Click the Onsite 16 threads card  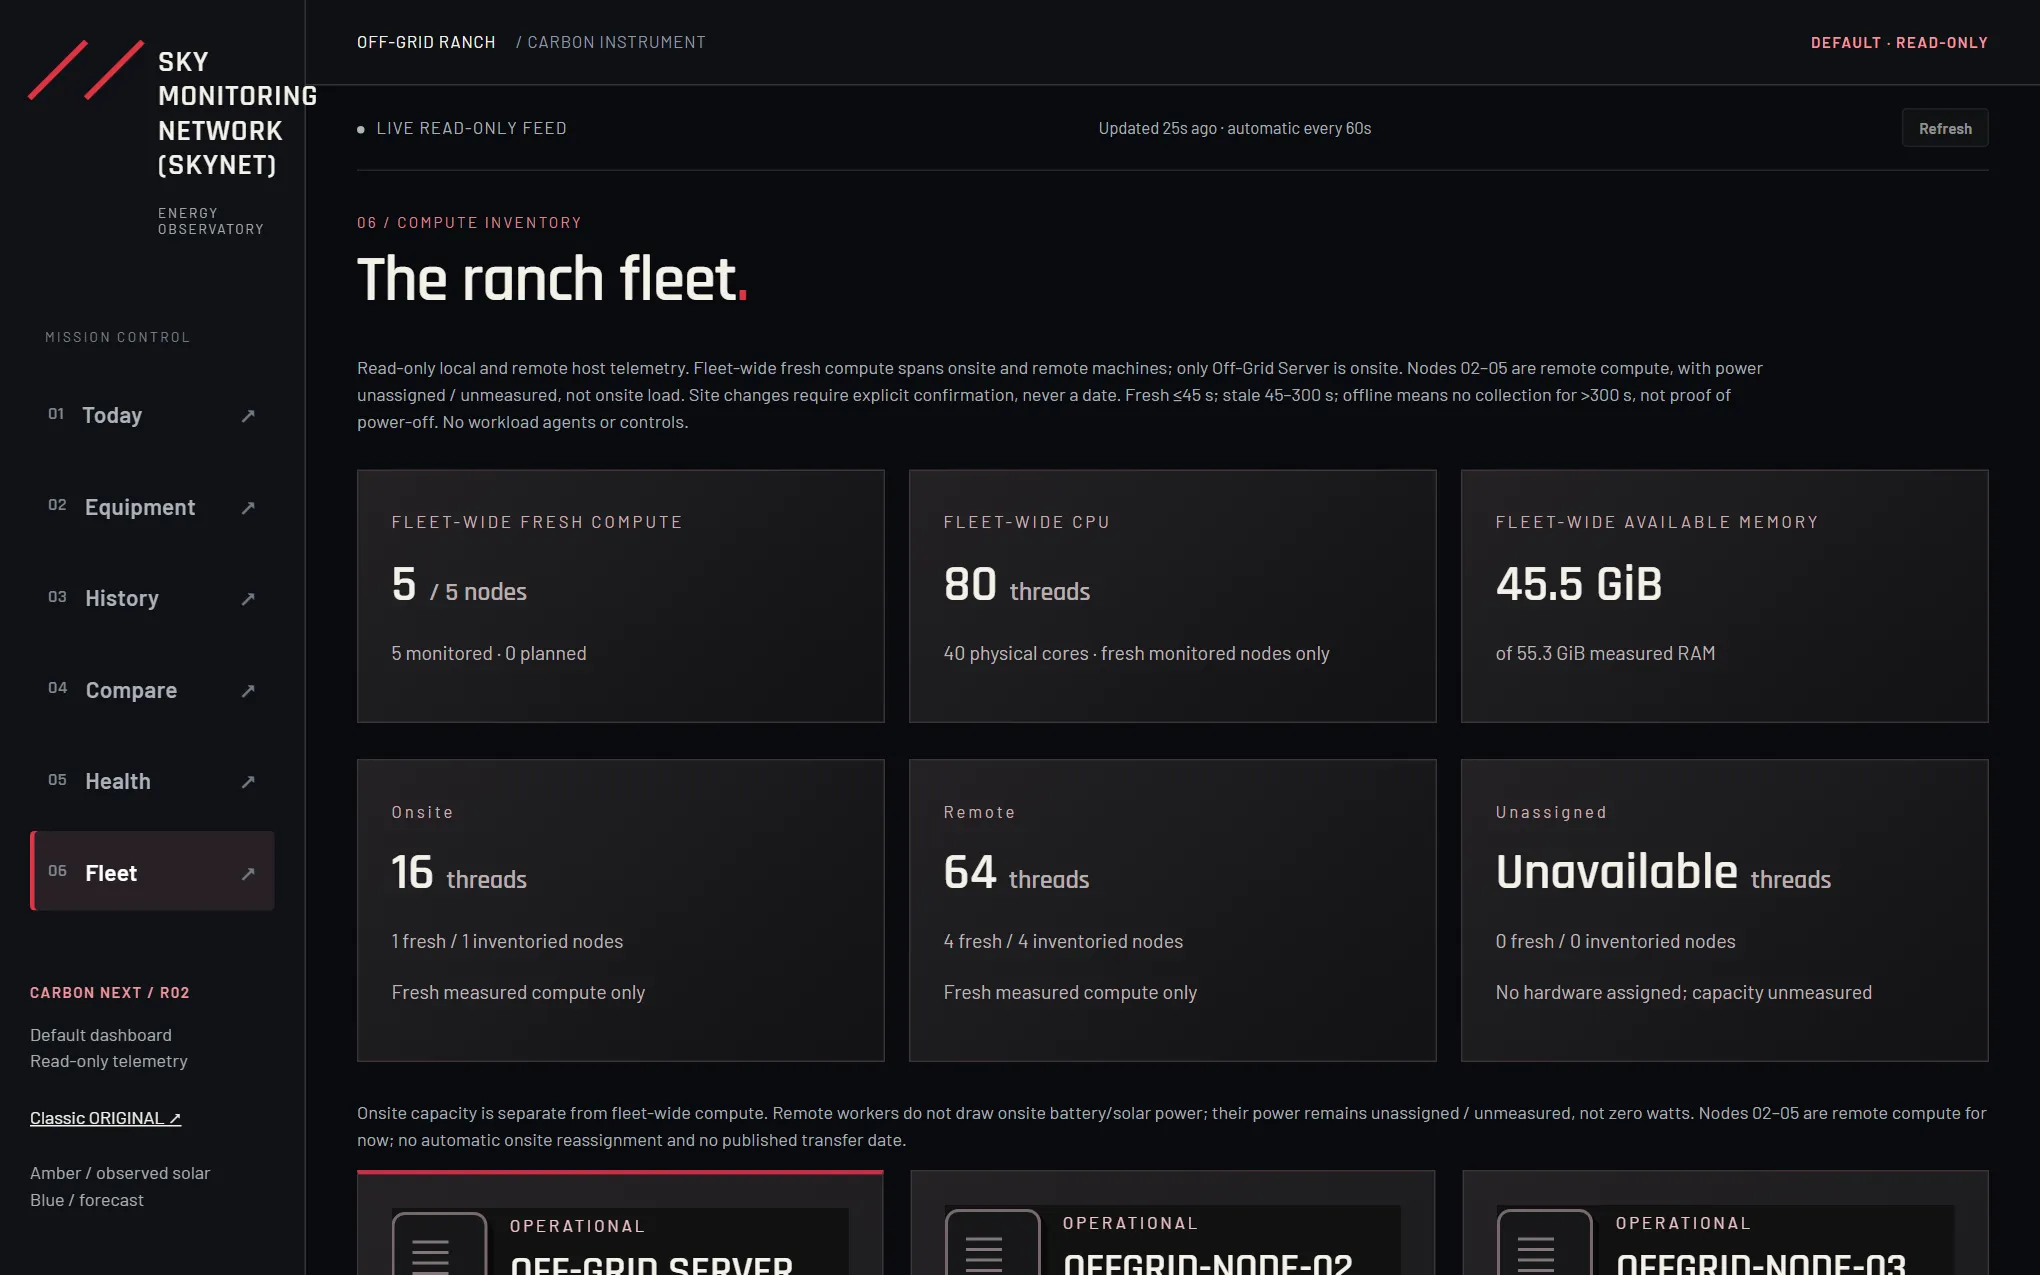click(x=621, y=910)
